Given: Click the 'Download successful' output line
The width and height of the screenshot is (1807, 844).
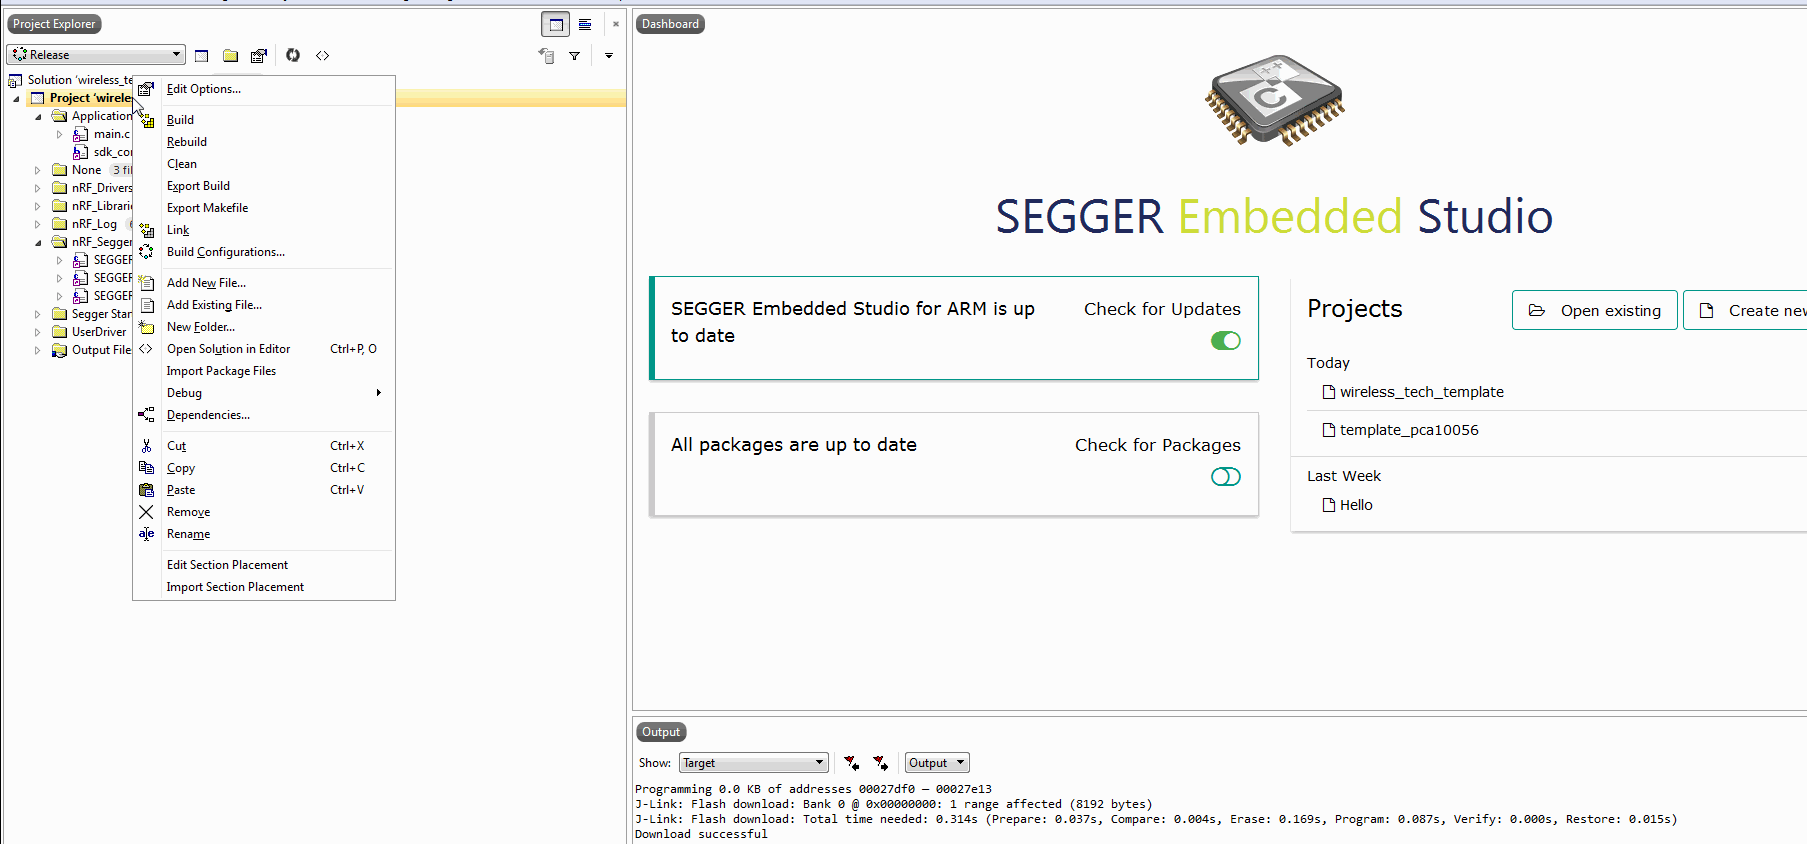Looking at the screenshot, I should point(701,834).
